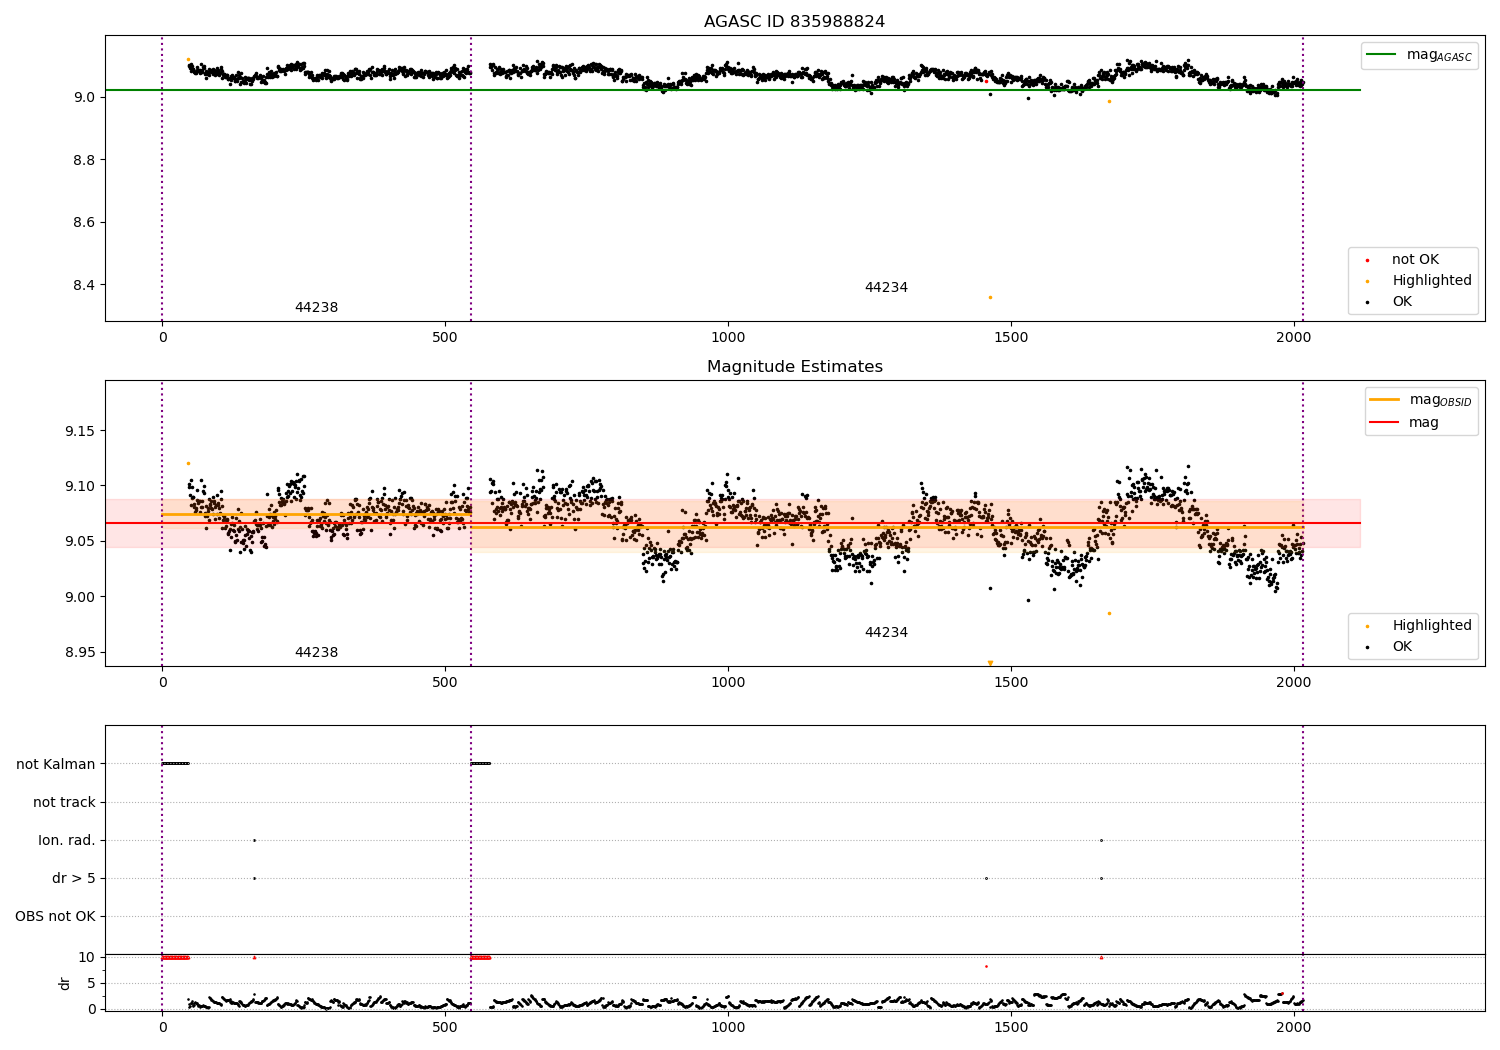Click the orange point near 9.12 in middle plot
1500x1050 pixels.
pos(188,463)
